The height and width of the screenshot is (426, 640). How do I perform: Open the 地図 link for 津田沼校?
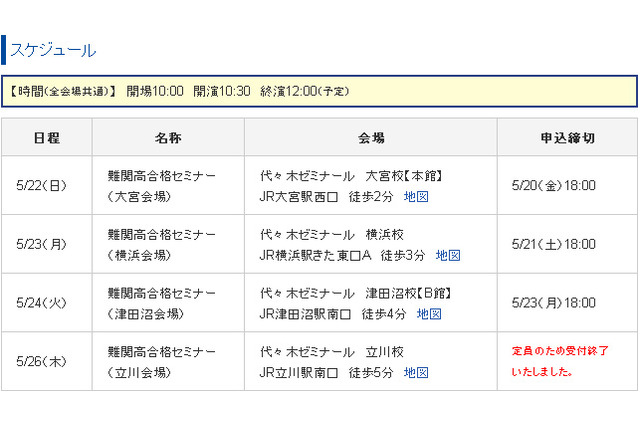click(x=429, y=314)
